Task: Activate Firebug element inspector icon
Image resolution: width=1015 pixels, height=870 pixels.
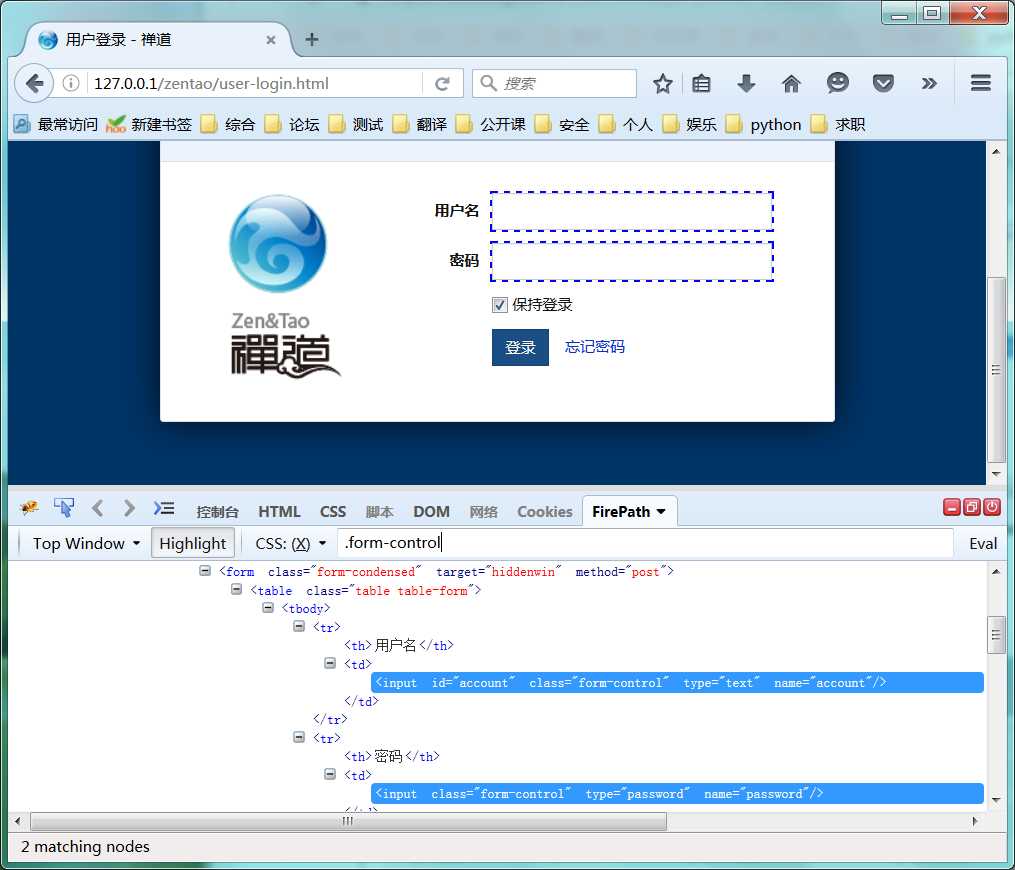Action: [x=63, y=508]
